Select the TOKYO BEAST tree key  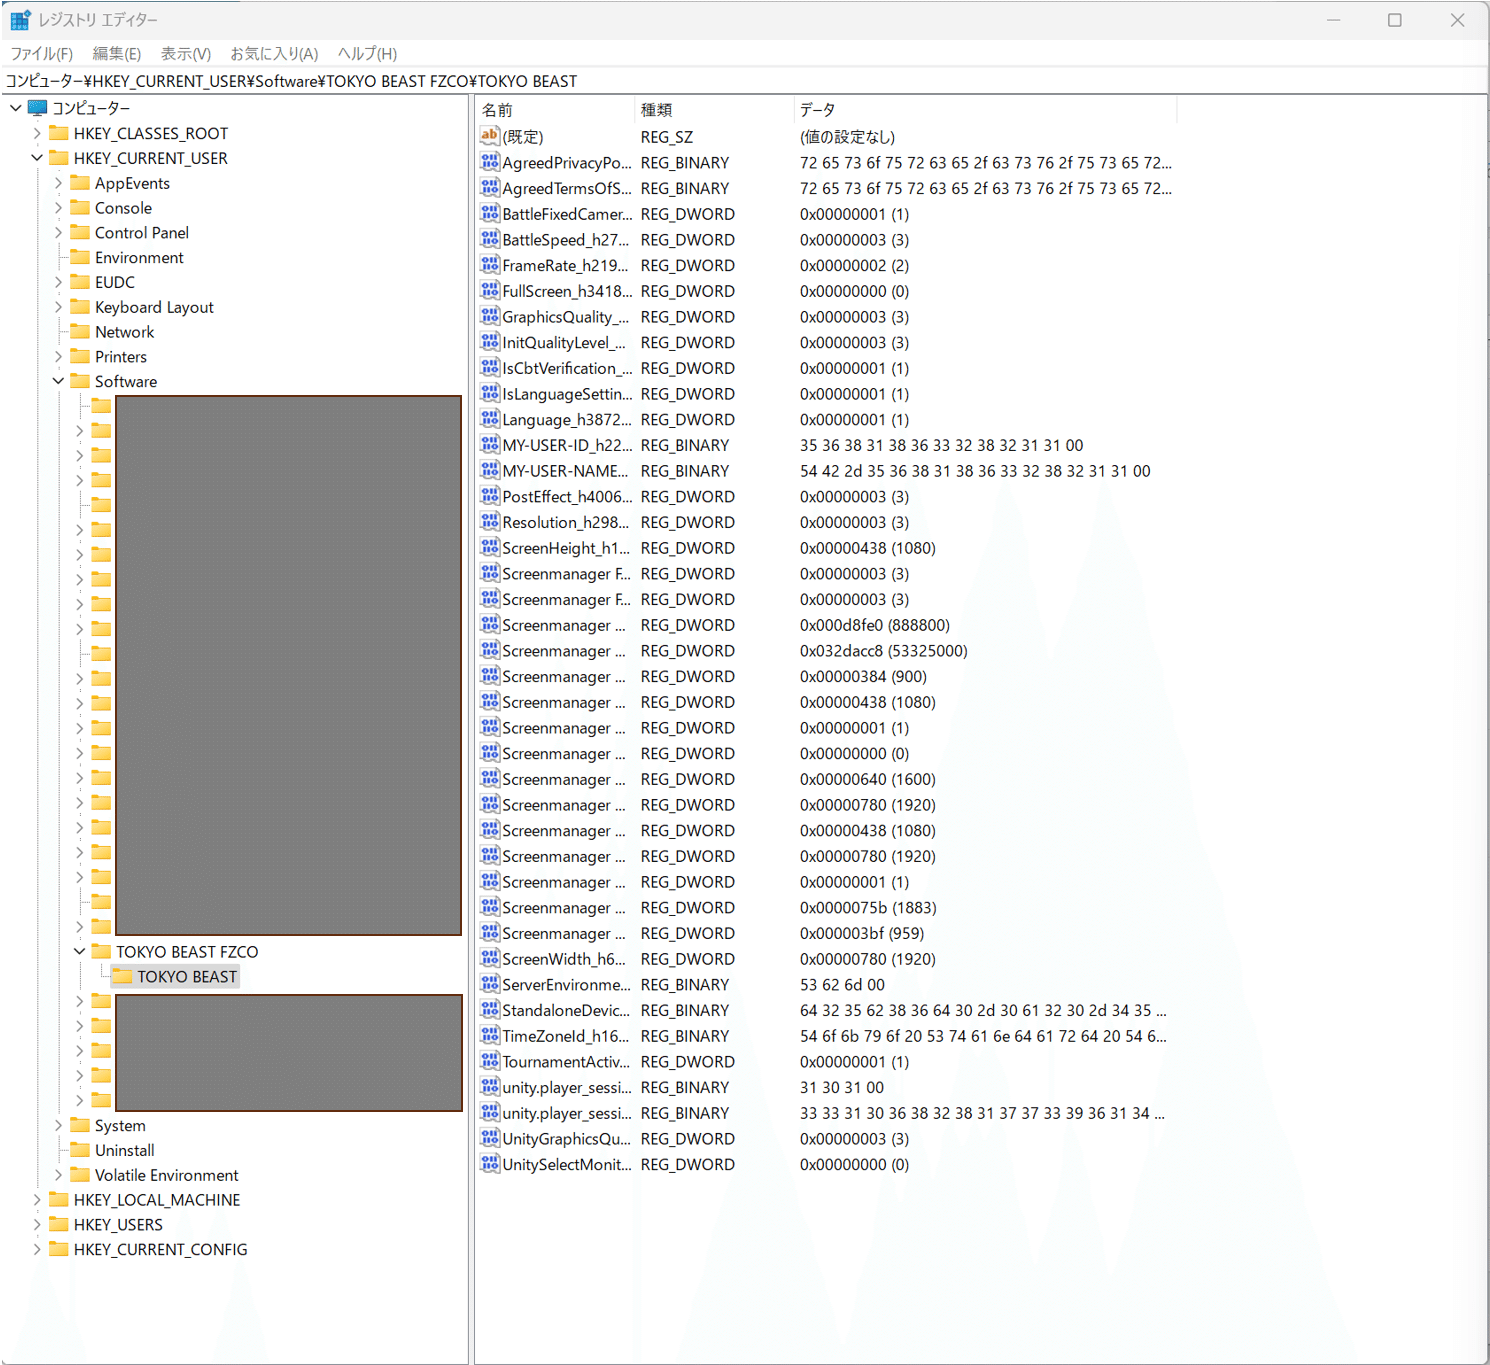click(187, 976)
